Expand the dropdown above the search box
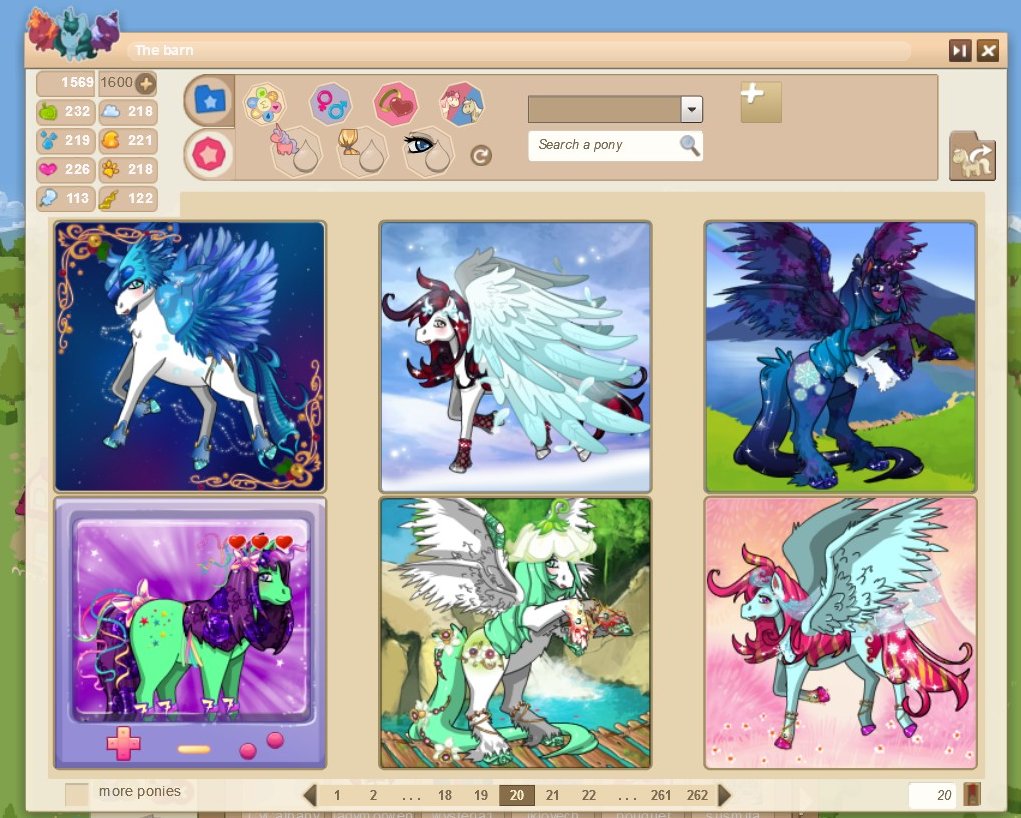Viewport: 1021px width, 818px height. [x=691, y=109]
